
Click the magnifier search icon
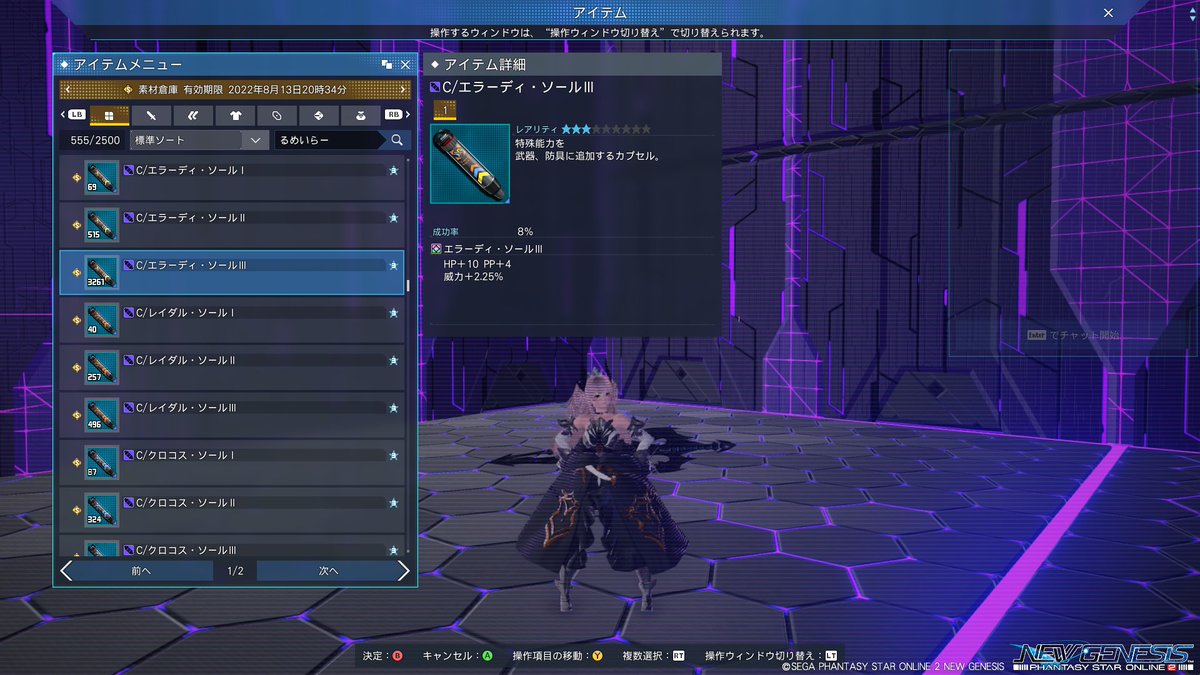[397, 140]
